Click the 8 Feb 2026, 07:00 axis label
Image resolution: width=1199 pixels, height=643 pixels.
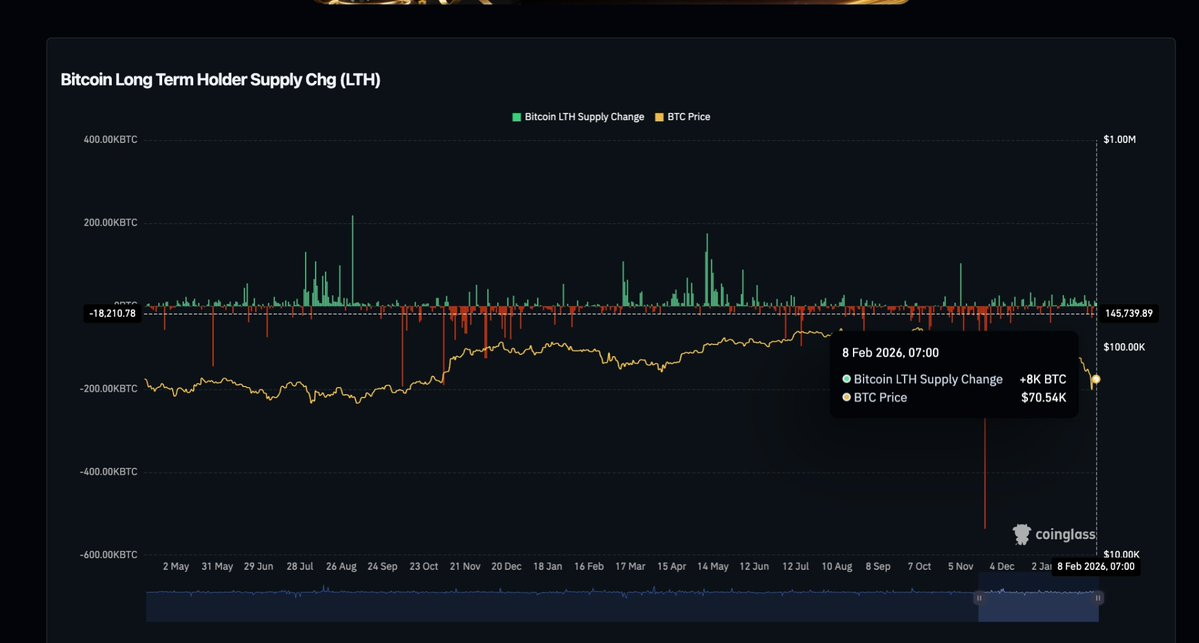[x=1097, y=566]
